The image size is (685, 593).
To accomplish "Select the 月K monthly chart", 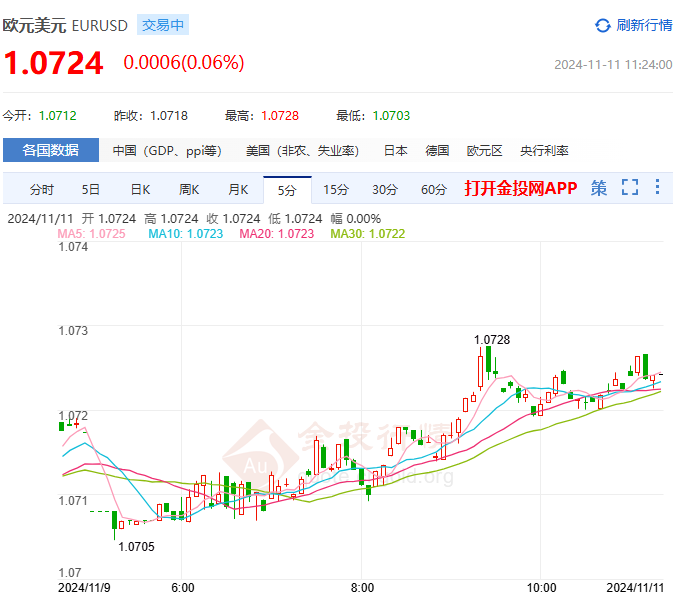I will [238, 189].
